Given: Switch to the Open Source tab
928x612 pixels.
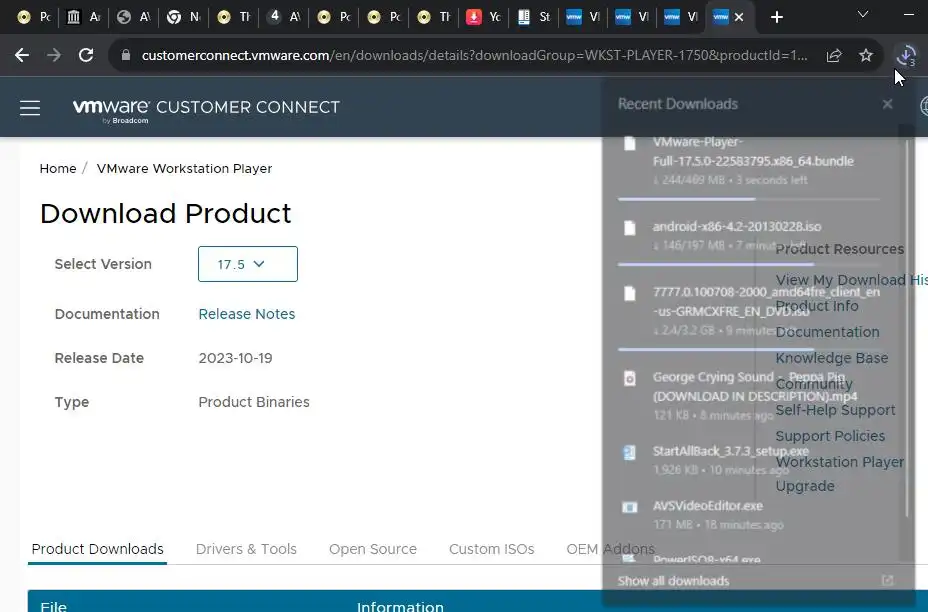Looking at the screenshot, I should (x=373, y=549).
